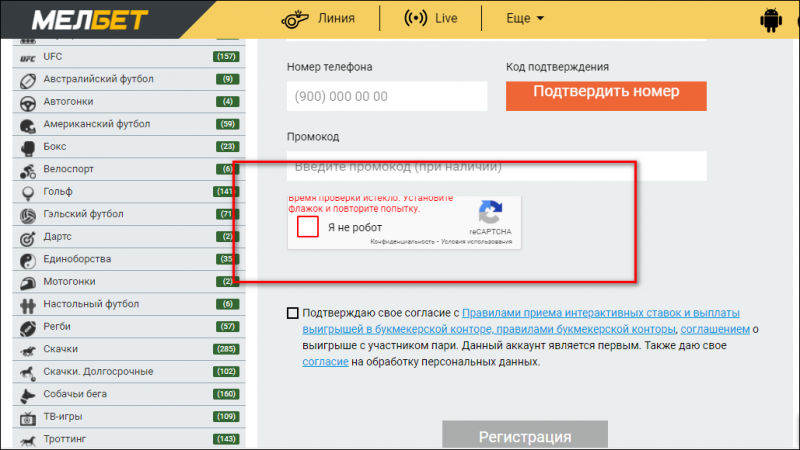Click the Единоборства label
Viewport: 800px width, 450px height.
(77, 259)
